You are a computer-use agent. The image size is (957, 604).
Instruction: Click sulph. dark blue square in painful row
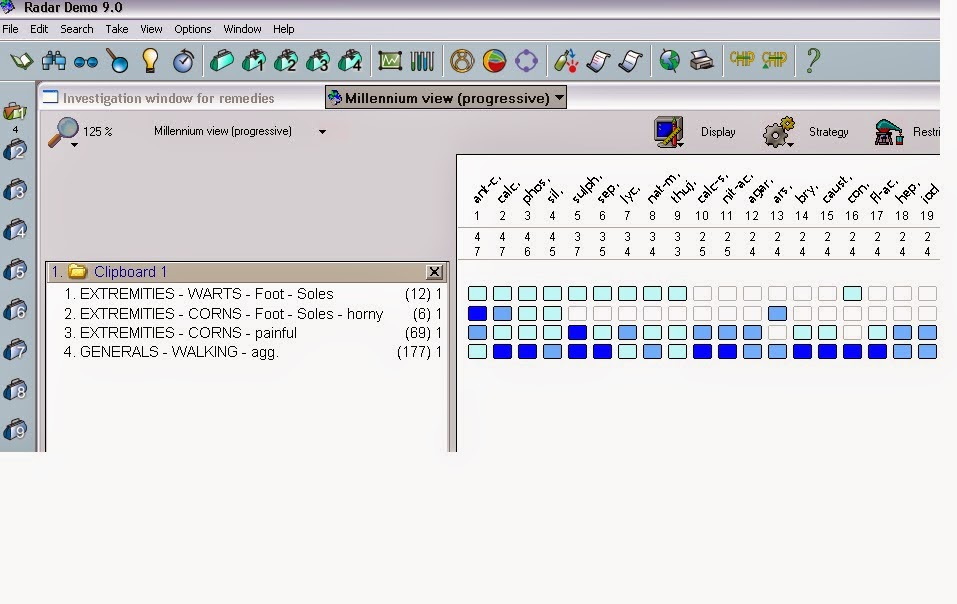pyautogui.click(x=577, y=333)
